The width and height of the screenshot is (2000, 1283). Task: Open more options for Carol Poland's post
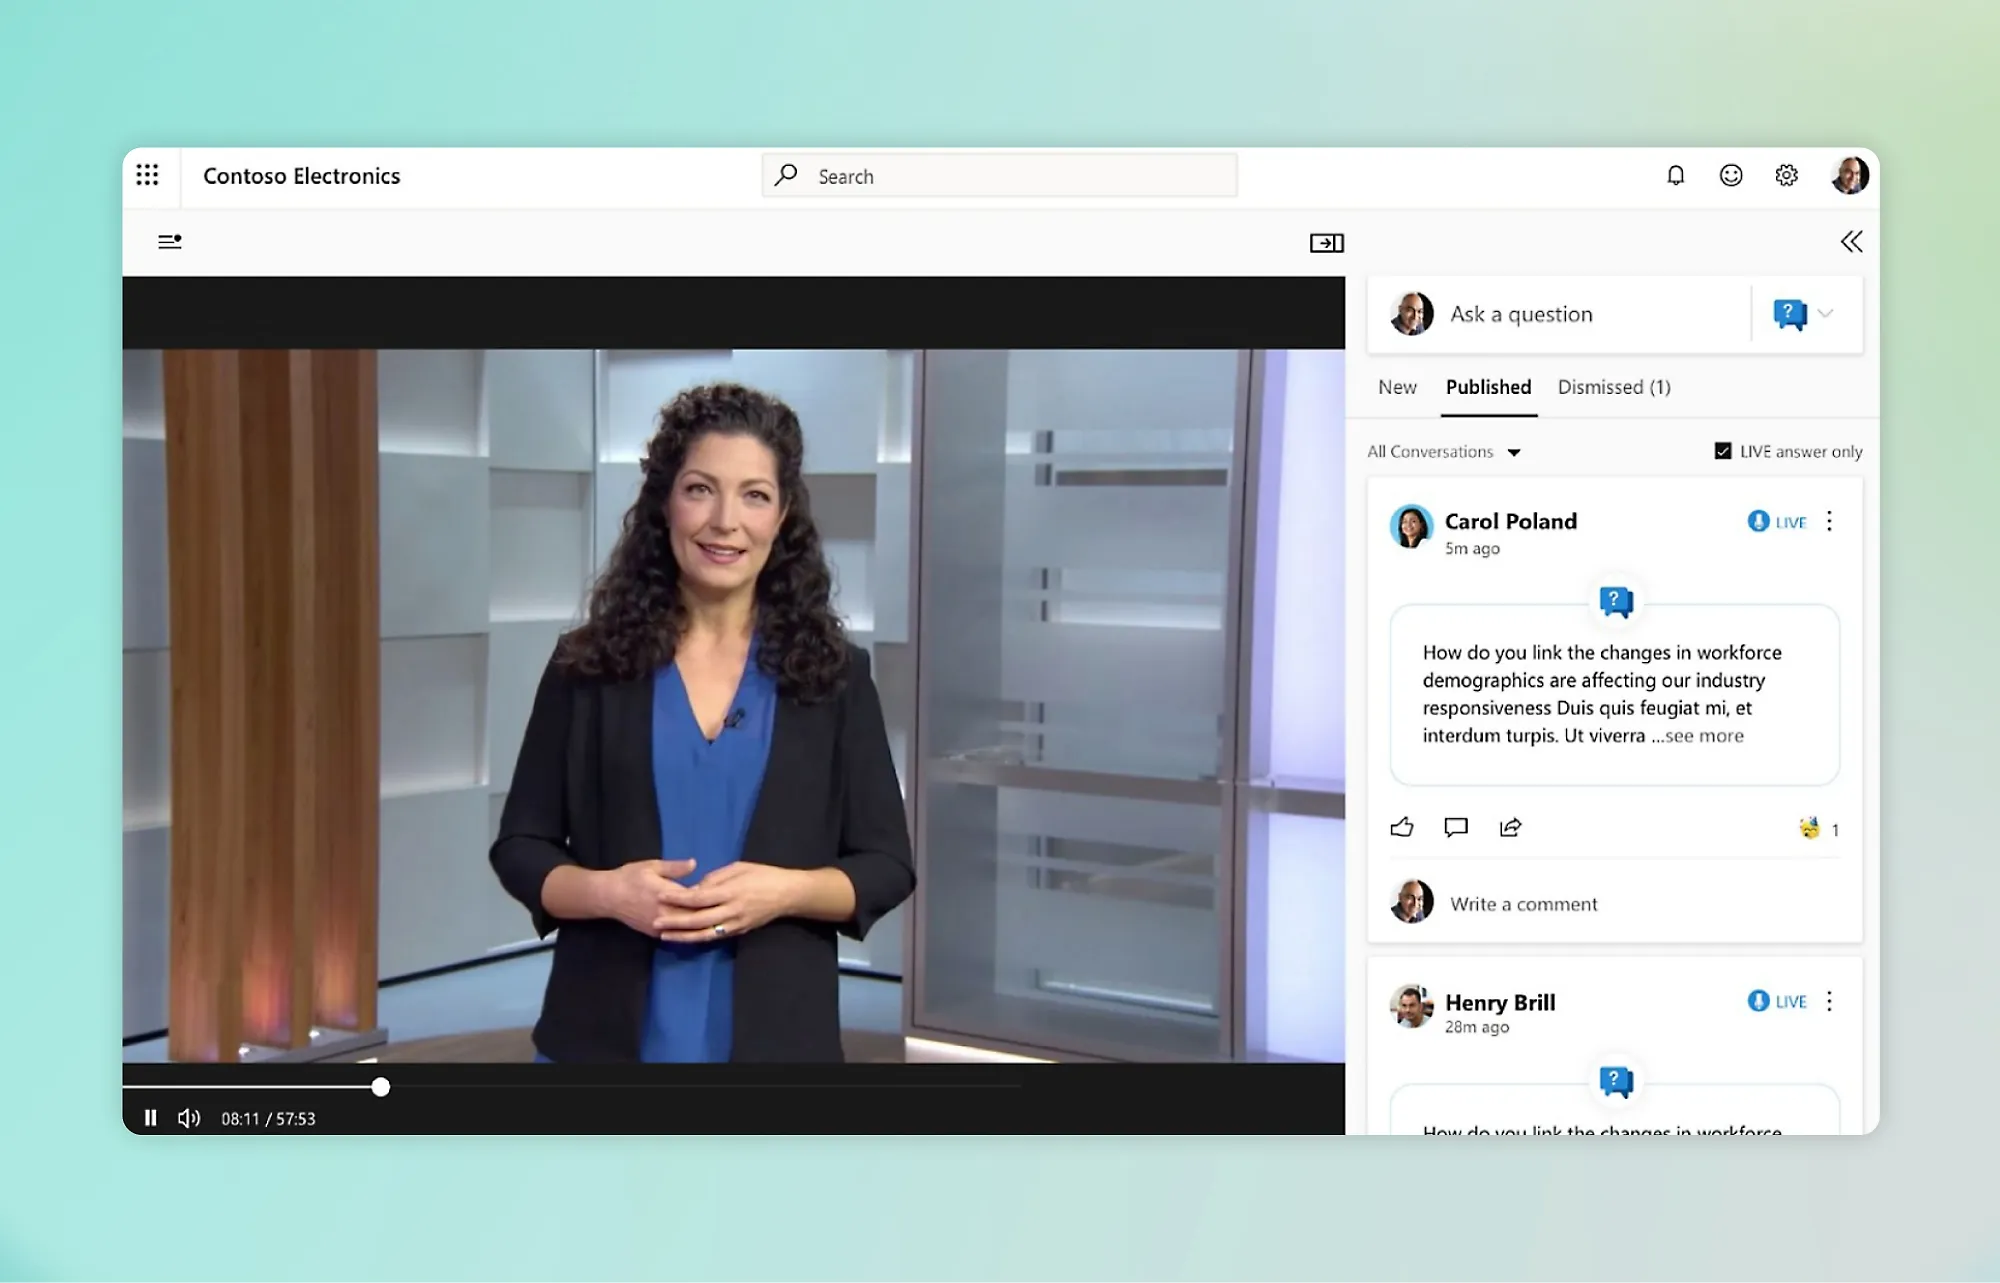(x=1829, y=521)
